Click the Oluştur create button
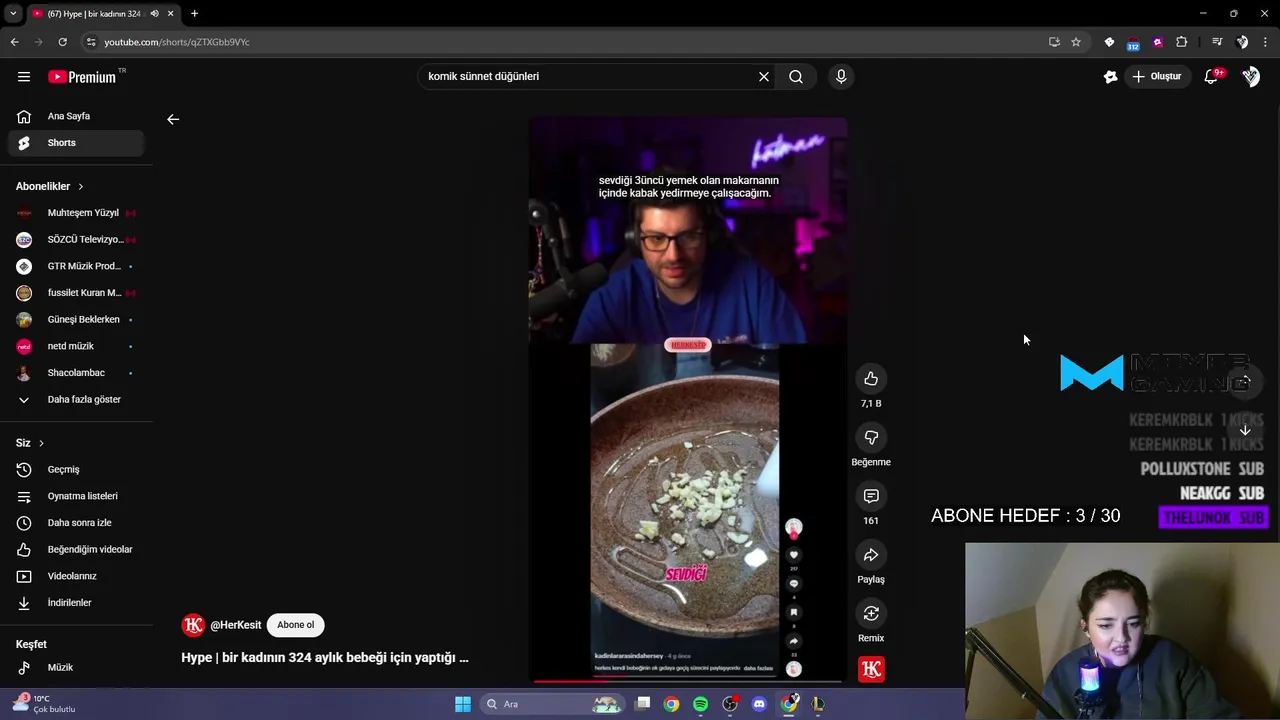The width and height of the screenshot is (1280, 720). (1156, 76)
